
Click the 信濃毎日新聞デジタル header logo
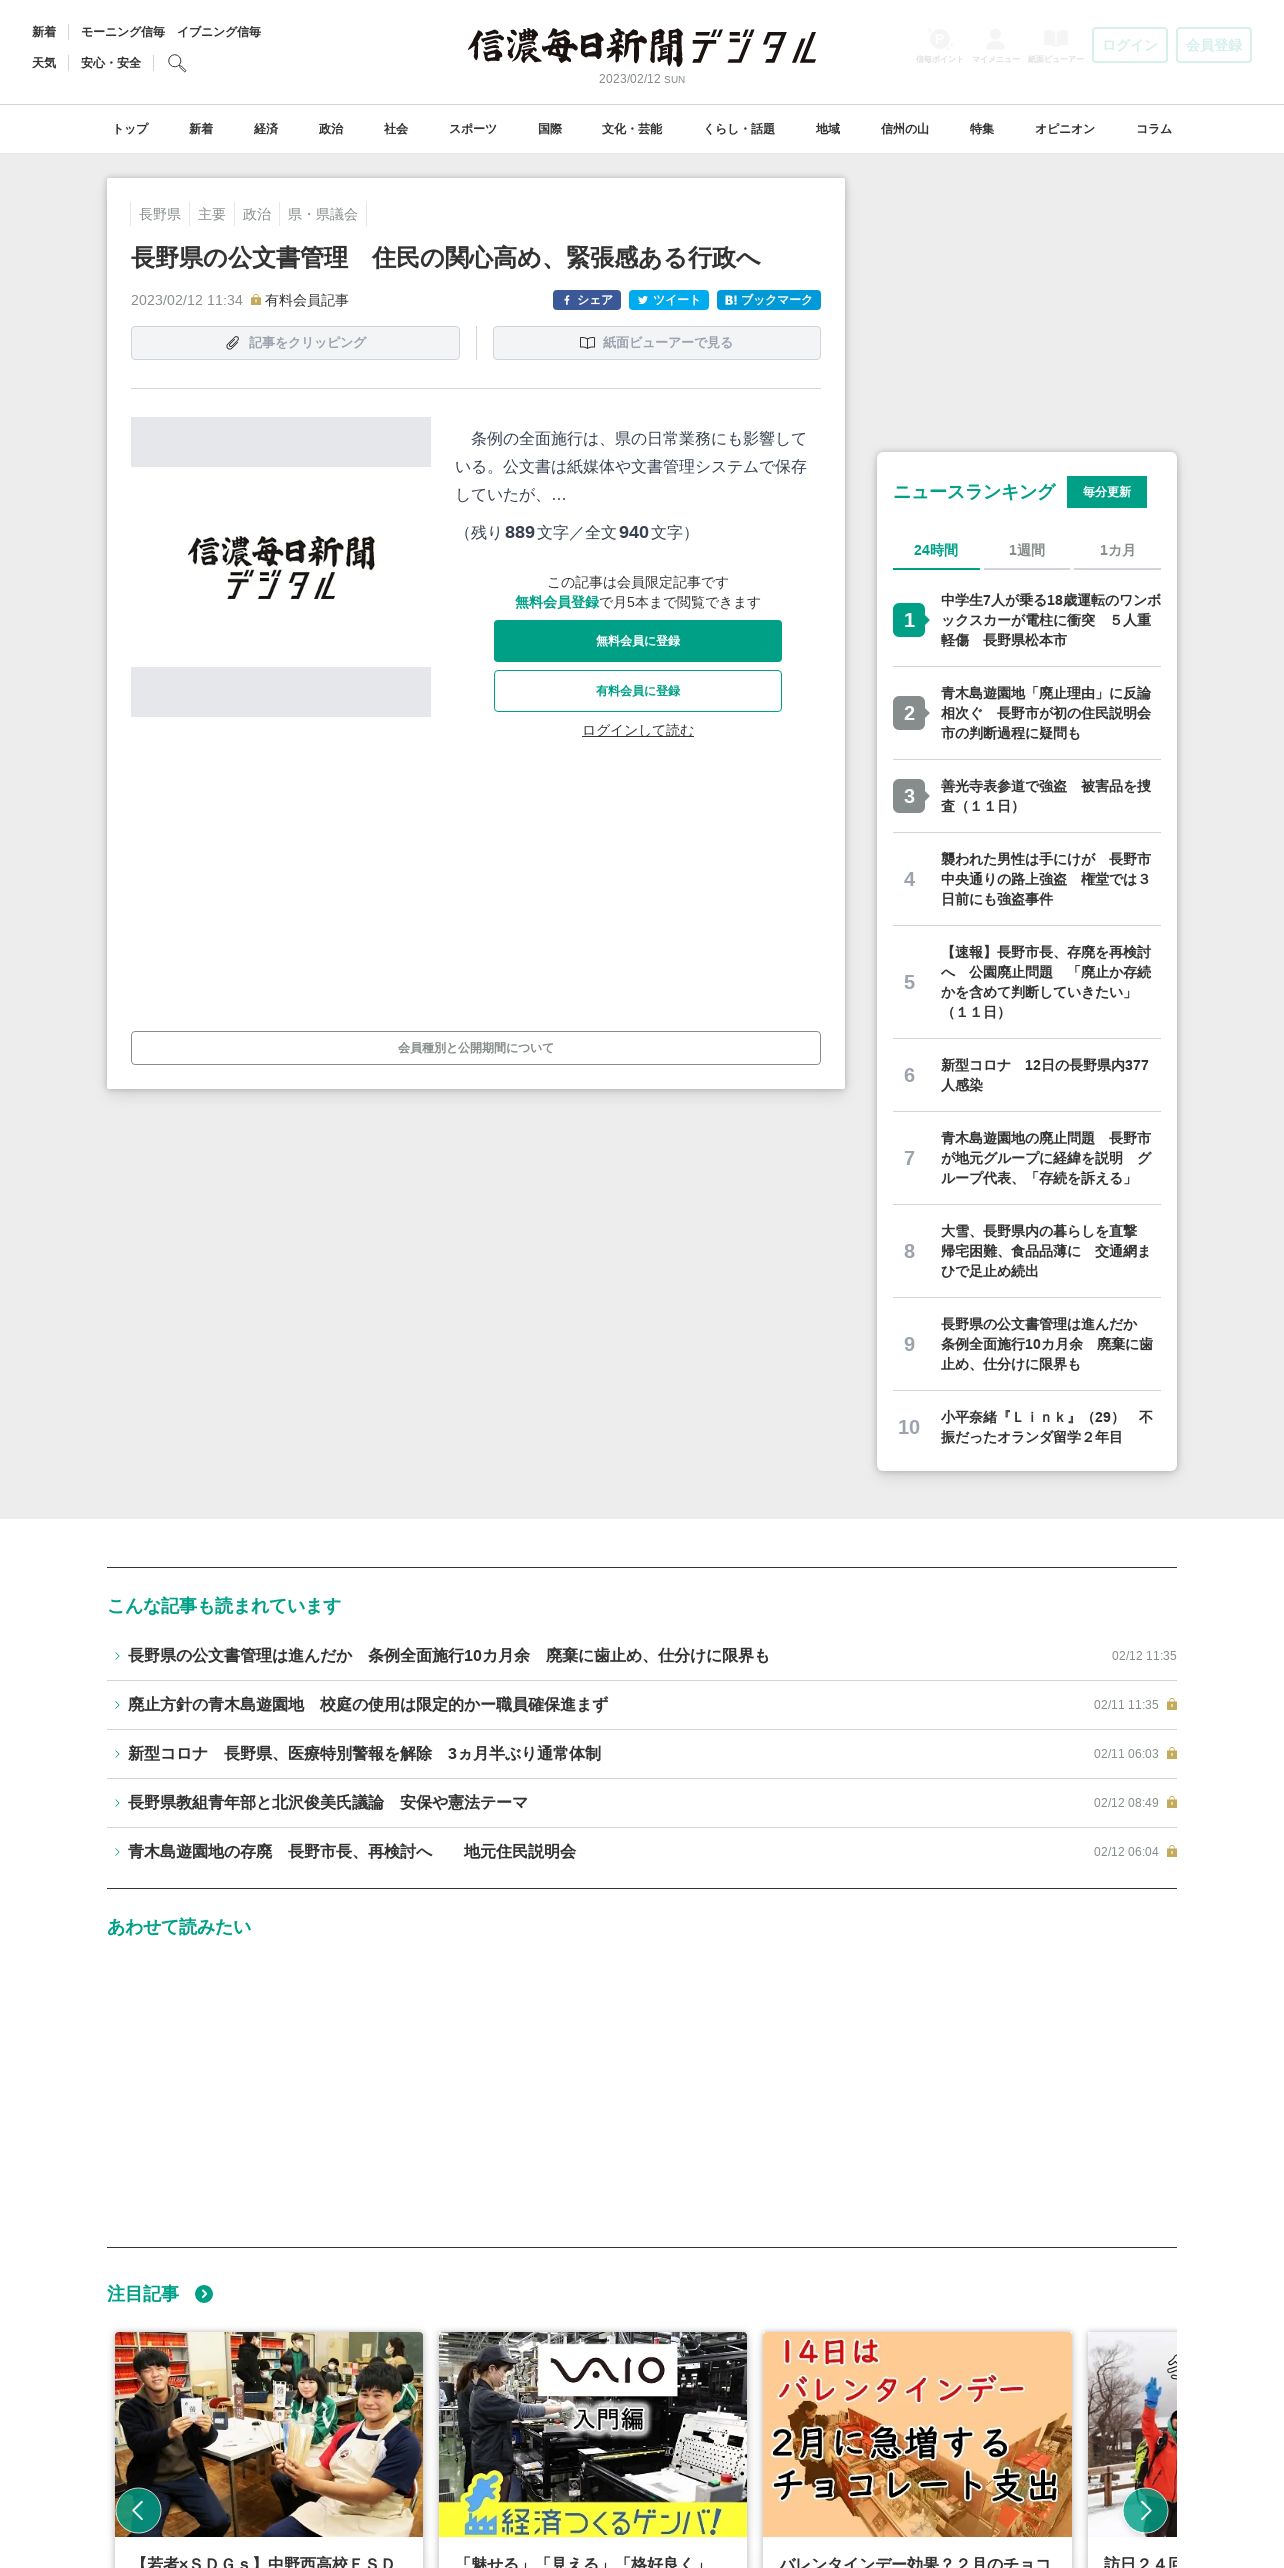click(642, 47)
